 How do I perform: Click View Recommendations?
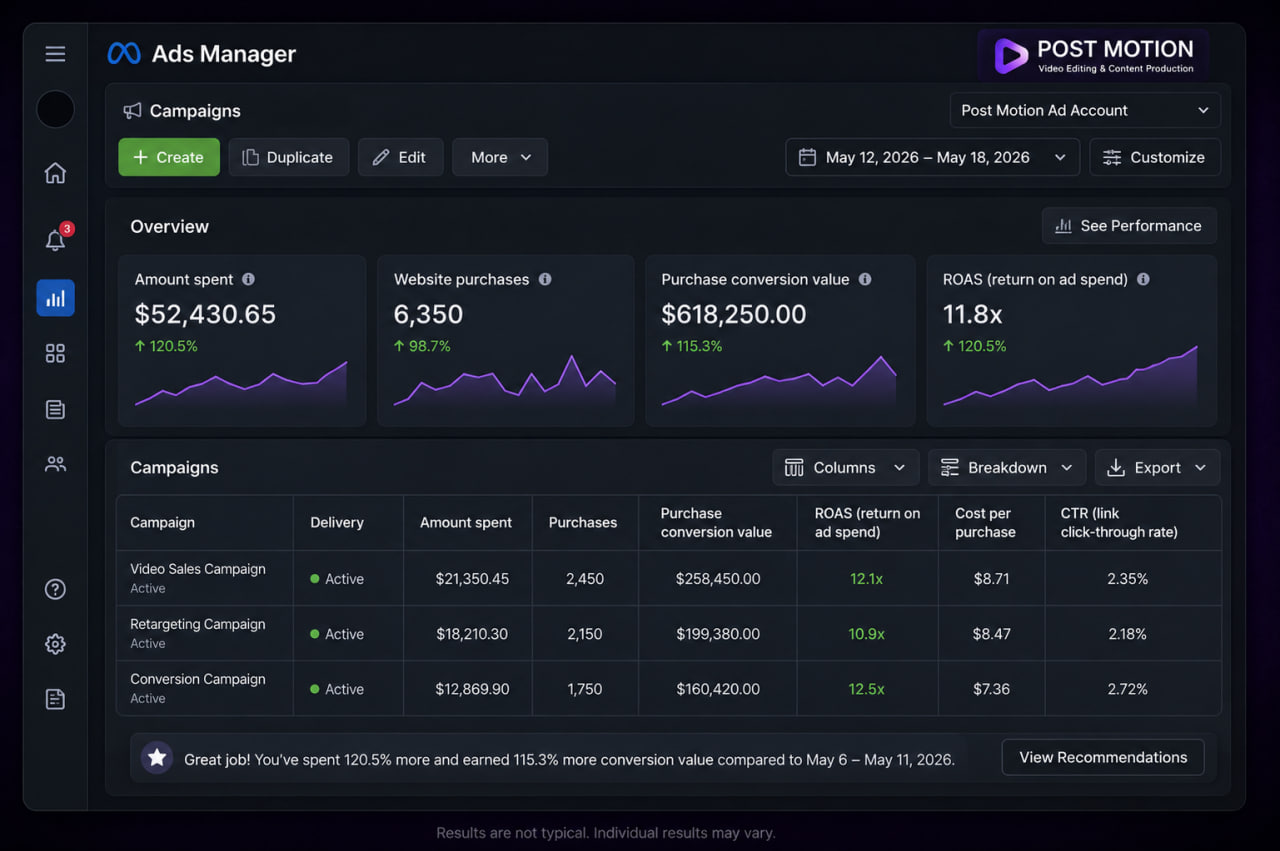coord(1103,757)
